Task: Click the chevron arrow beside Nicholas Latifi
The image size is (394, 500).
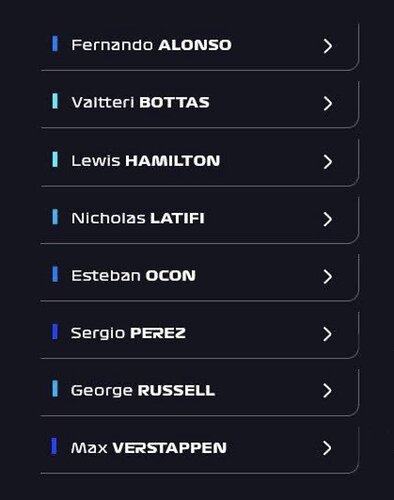Action: pyautogui.click(x=328, y=219)
